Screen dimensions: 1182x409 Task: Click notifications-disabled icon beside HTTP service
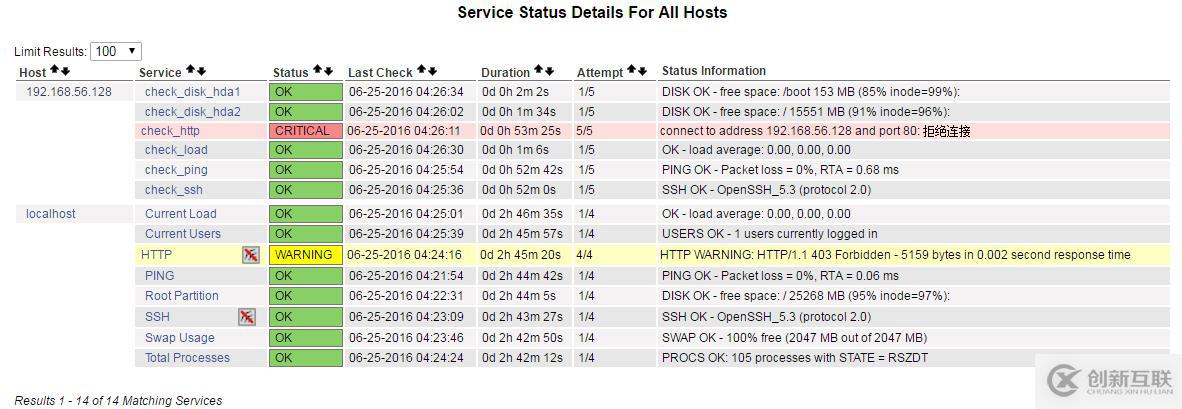click(x=250, y=255)
